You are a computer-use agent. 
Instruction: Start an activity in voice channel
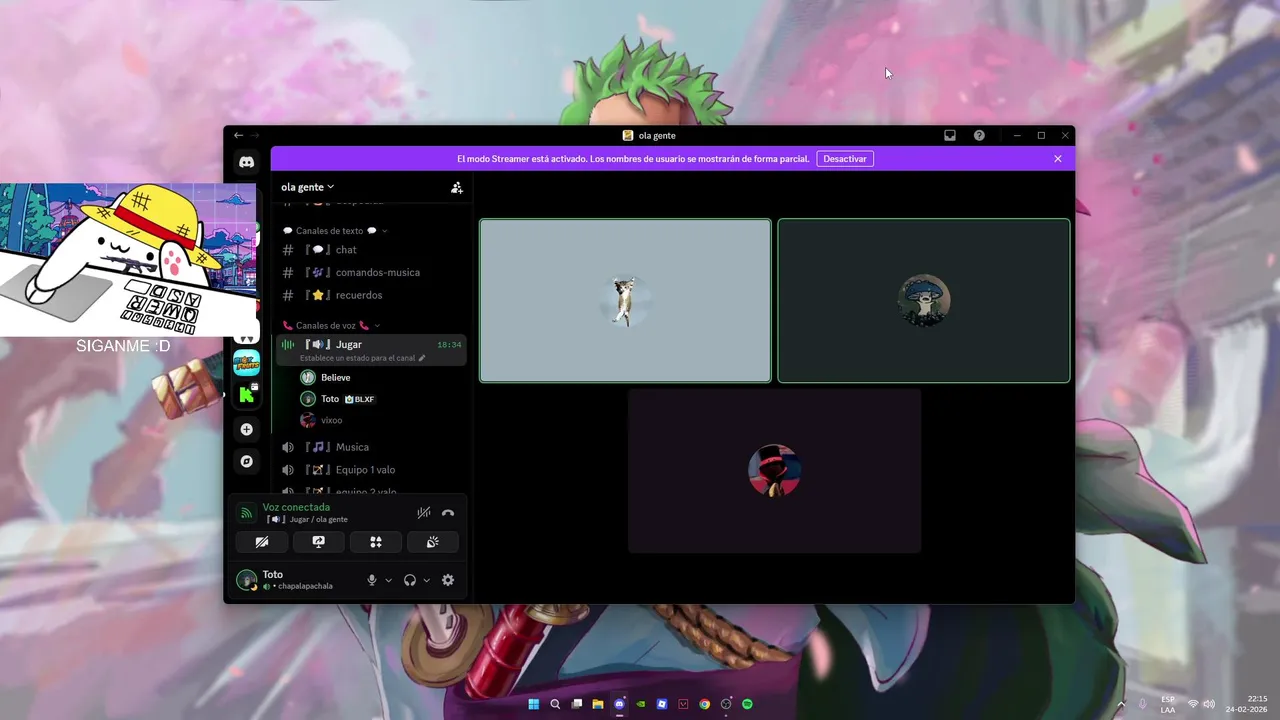click(376, 542)
